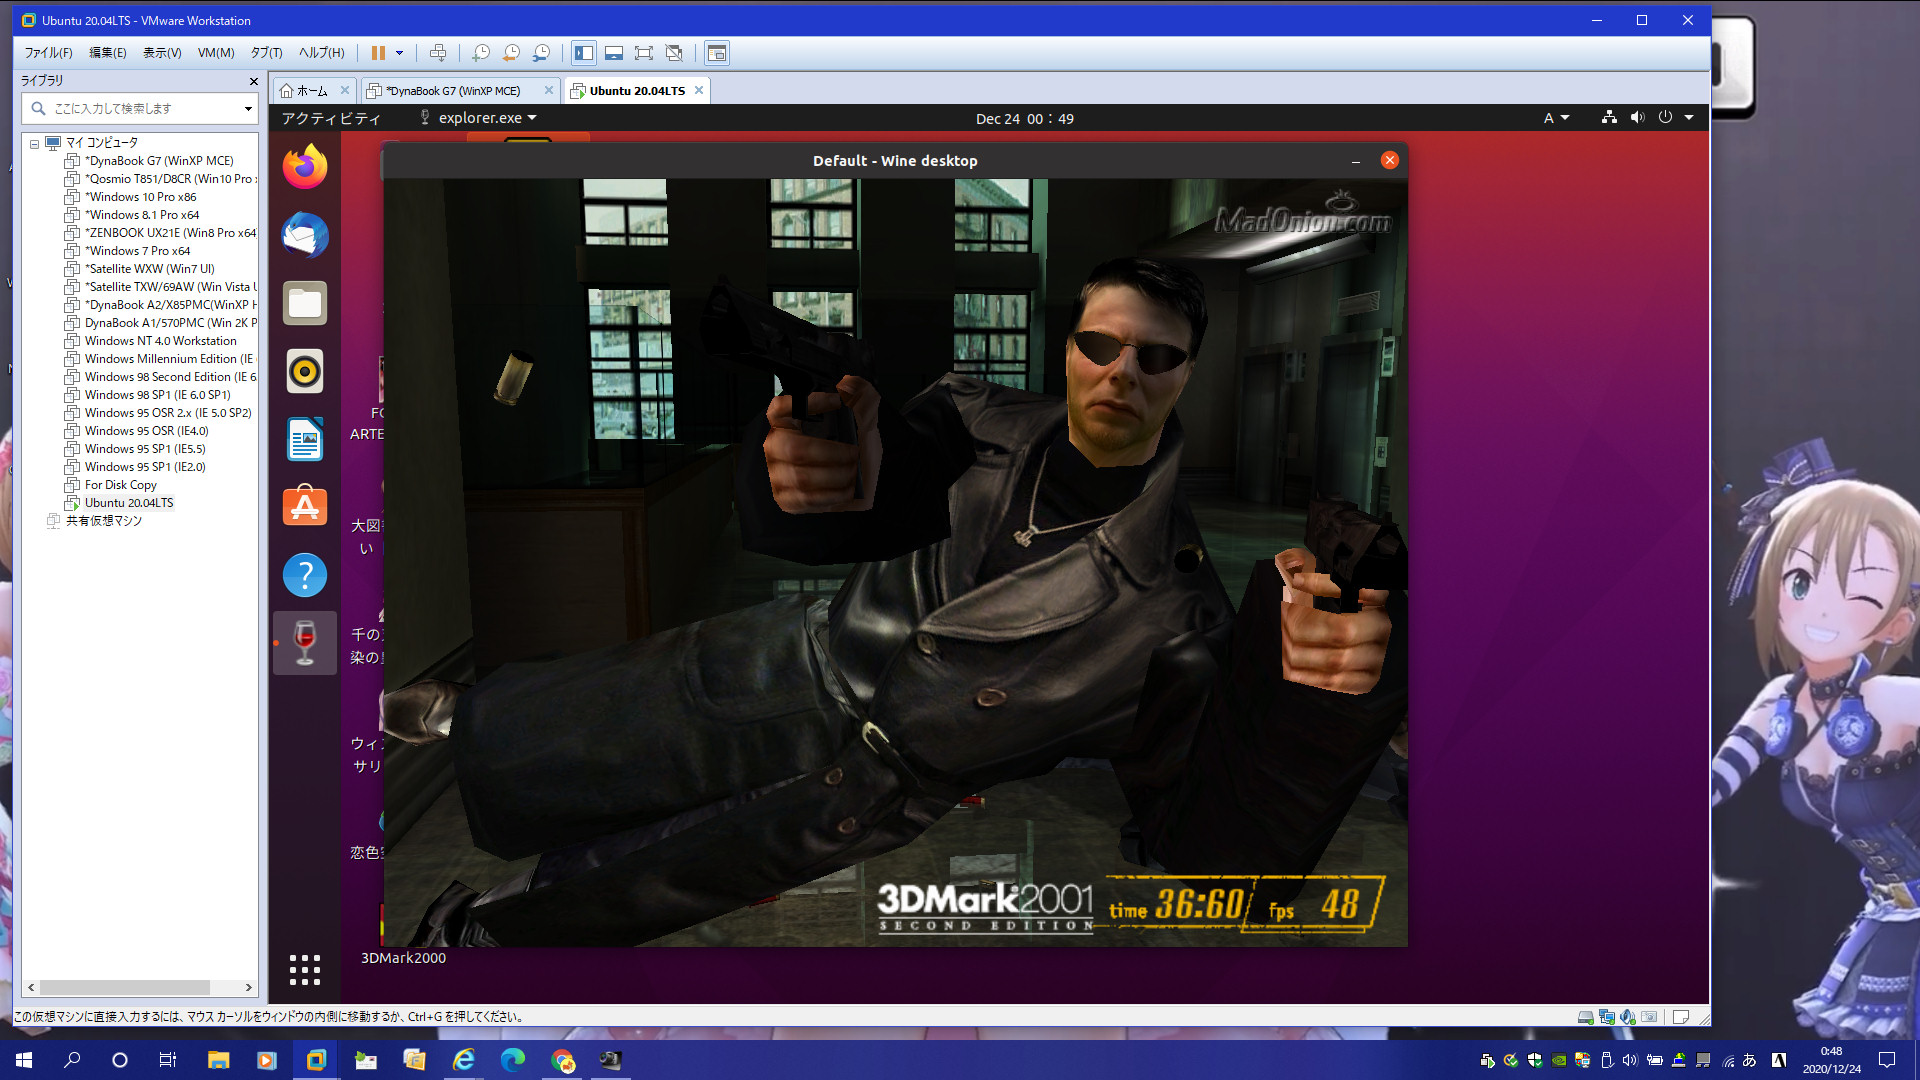Screen dimensions: 1920x1080
Task: Launch Rhythmbox from the dock
Action: coord(305,371)
